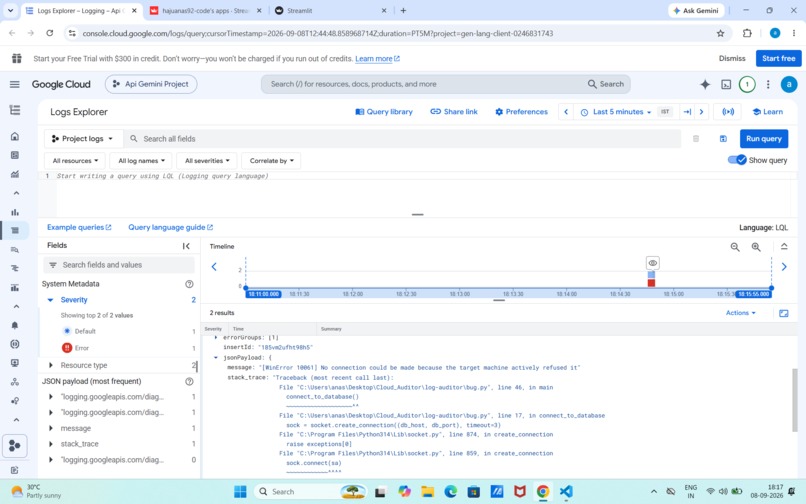This screenshot has height=504, width=806.
Task: Expand the Resource type field
Action: click(x=50, y=365)
